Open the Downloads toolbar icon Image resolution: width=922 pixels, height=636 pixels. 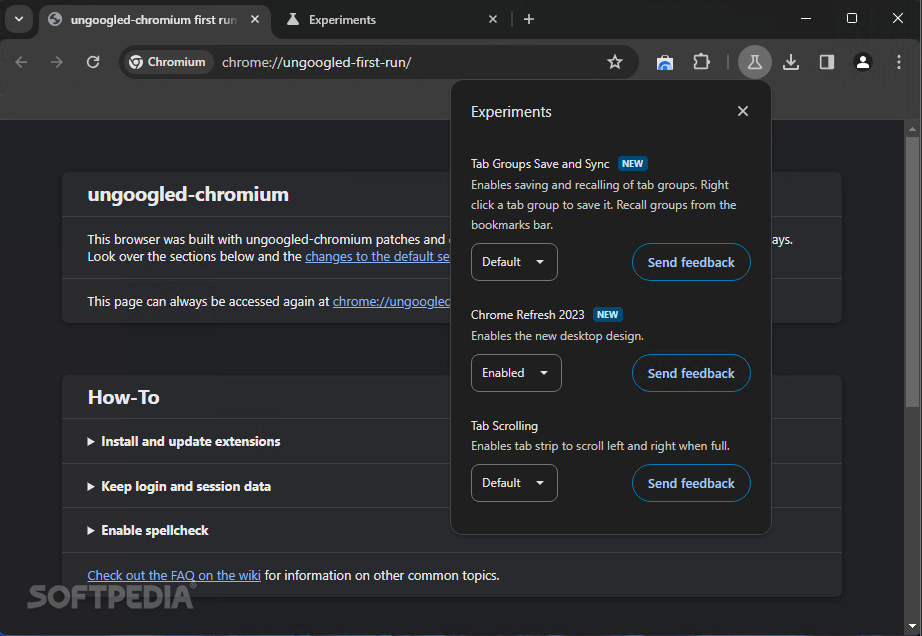pyautogui.click(x=791, y=62)
